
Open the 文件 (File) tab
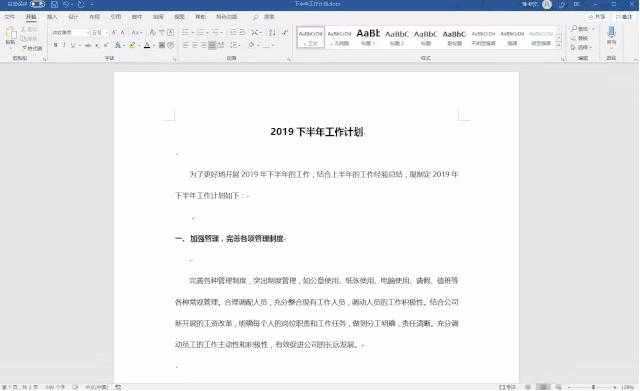pyautogui.click(x=9, y=17)
